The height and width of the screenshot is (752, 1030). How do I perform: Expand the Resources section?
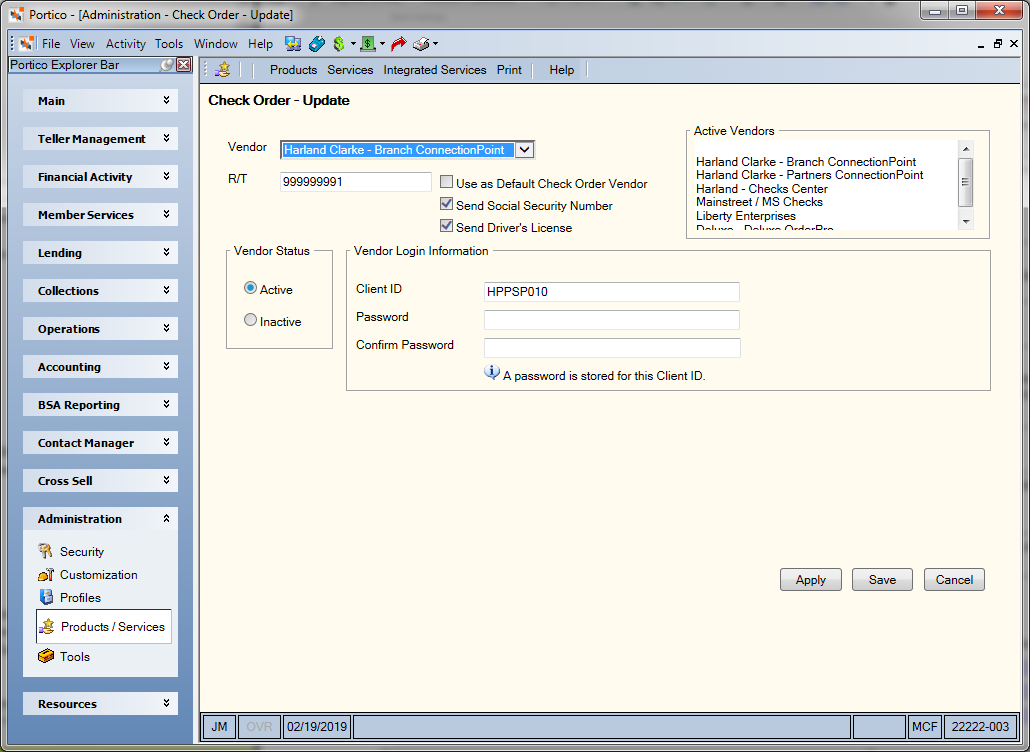[101, 704]
